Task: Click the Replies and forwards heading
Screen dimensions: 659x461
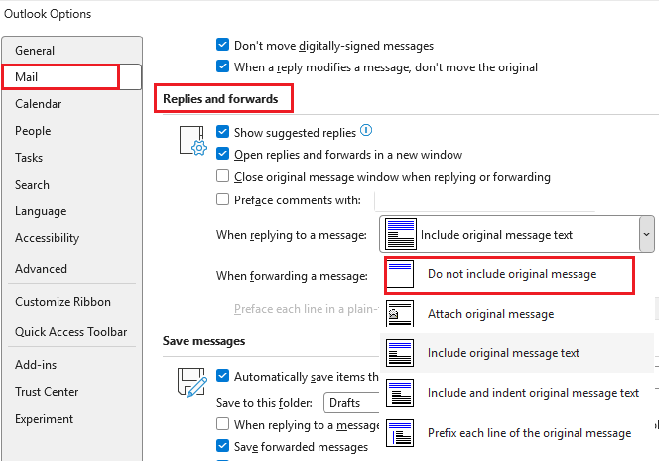Action: [221, 99]
